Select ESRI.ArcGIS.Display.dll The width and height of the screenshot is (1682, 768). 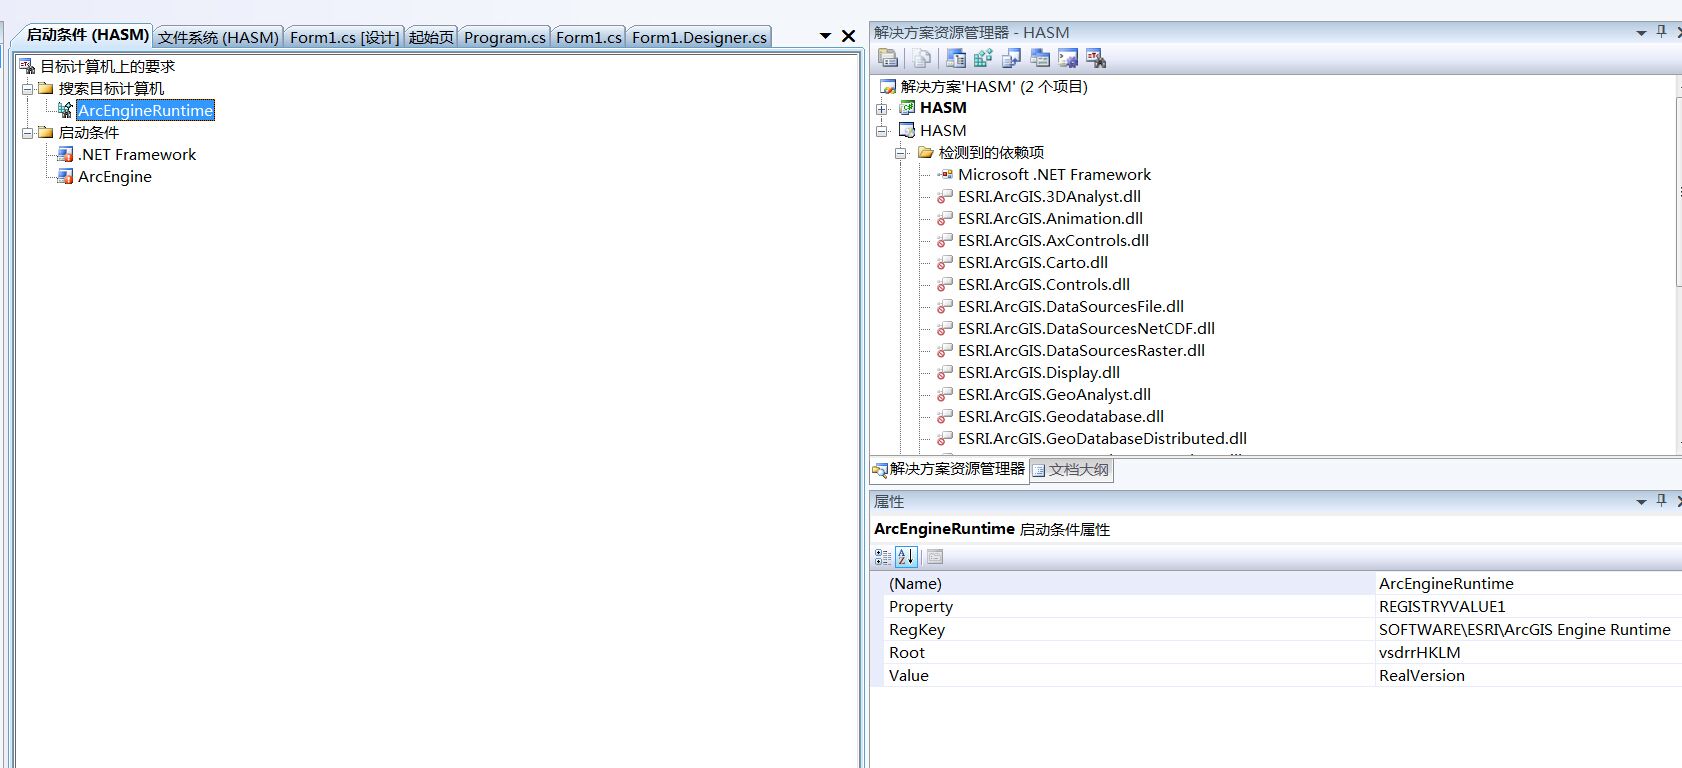[x=1039, y=372]
